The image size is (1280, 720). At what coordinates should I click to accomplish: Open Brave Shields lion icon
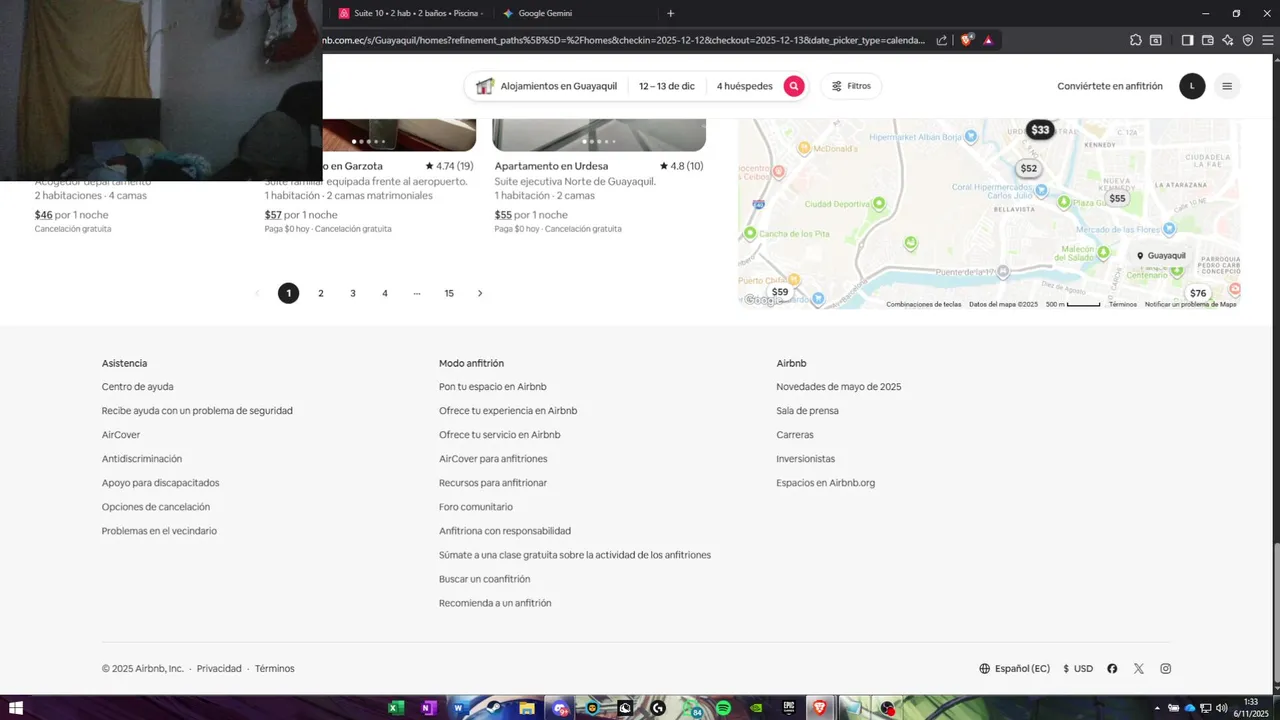(966, 40)
